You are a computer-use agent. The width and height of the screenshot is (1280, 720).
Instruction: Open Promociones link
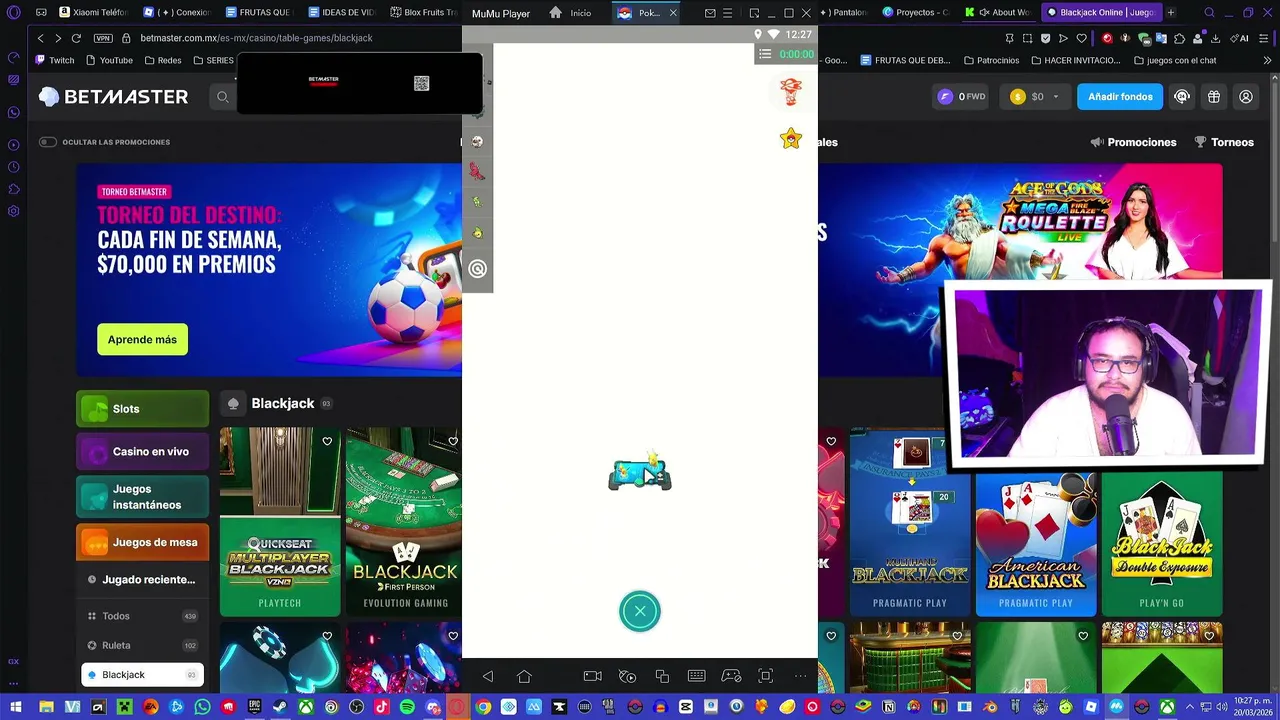[x=1133, y=142]
